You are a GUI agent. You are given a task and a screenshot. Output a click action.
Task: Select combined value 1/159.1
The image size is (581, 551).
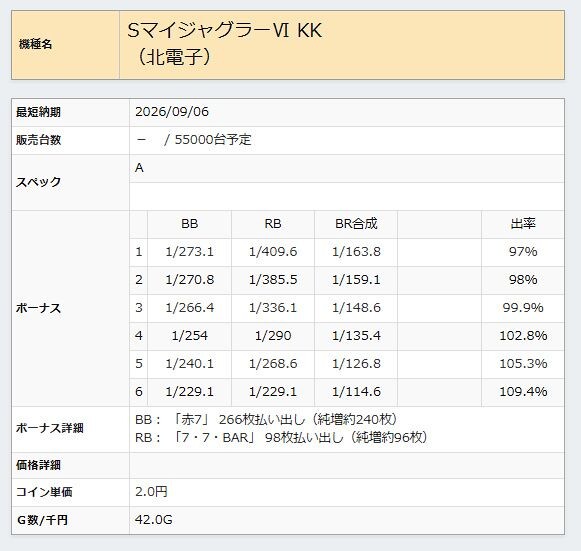click(x=356, y=280)
